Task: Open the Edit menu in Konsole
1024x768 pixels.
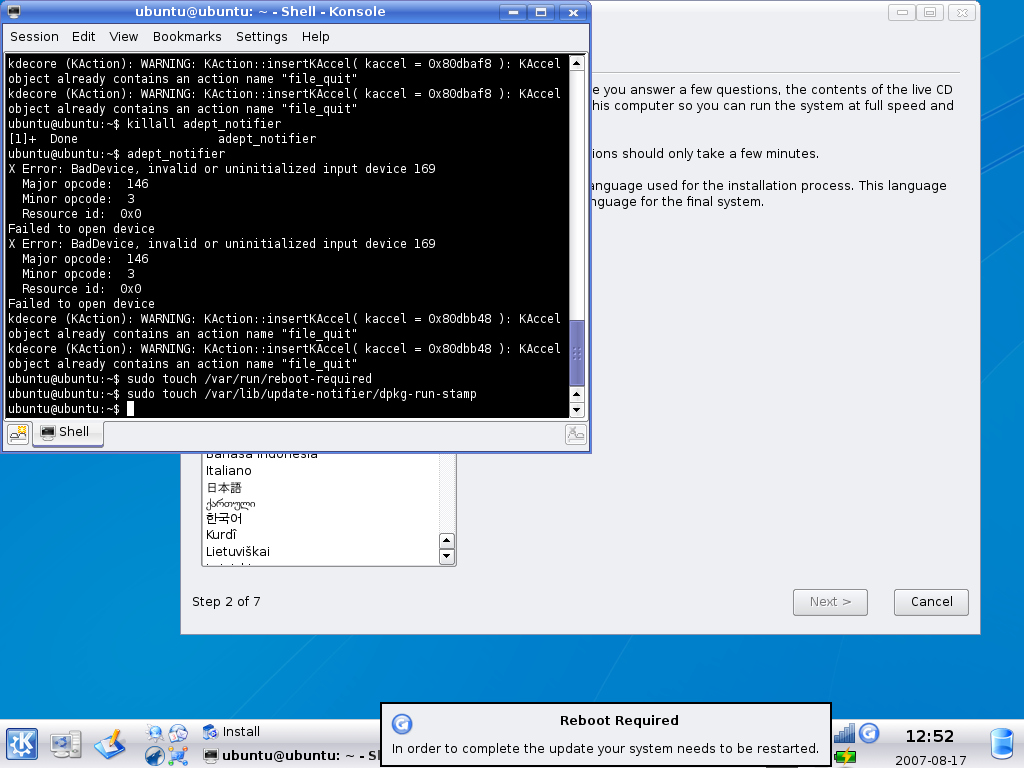Action: click(x=84, y=37)
